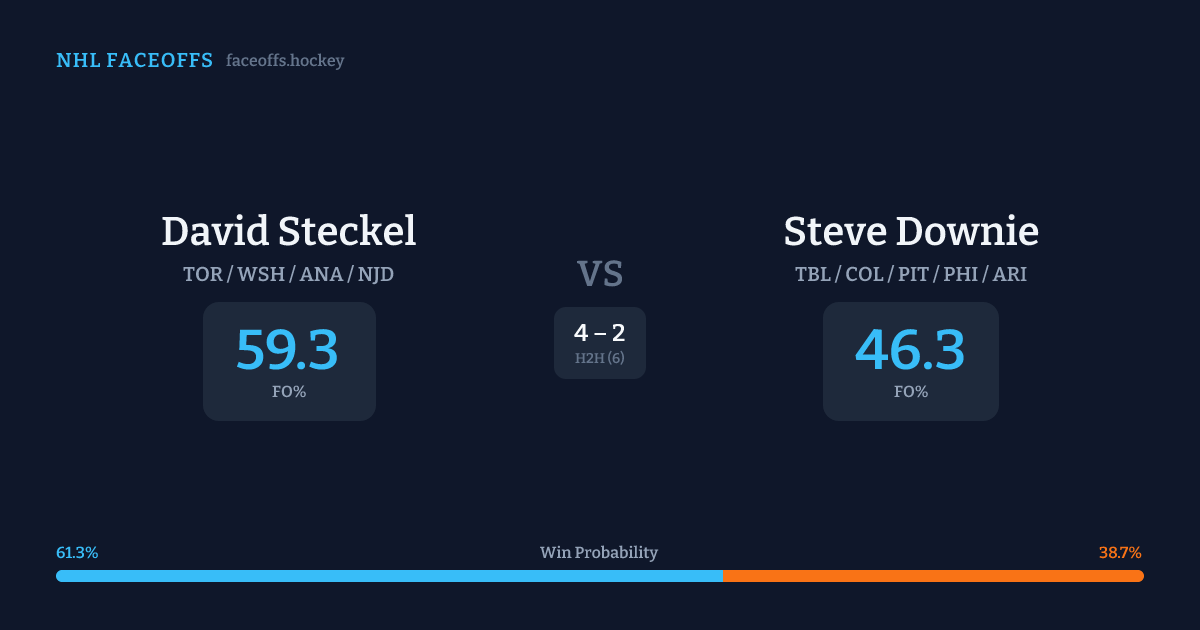This screenshot has height=630, width=1200.
Task: Click the H2H (6) label
Action: (600, 358)
